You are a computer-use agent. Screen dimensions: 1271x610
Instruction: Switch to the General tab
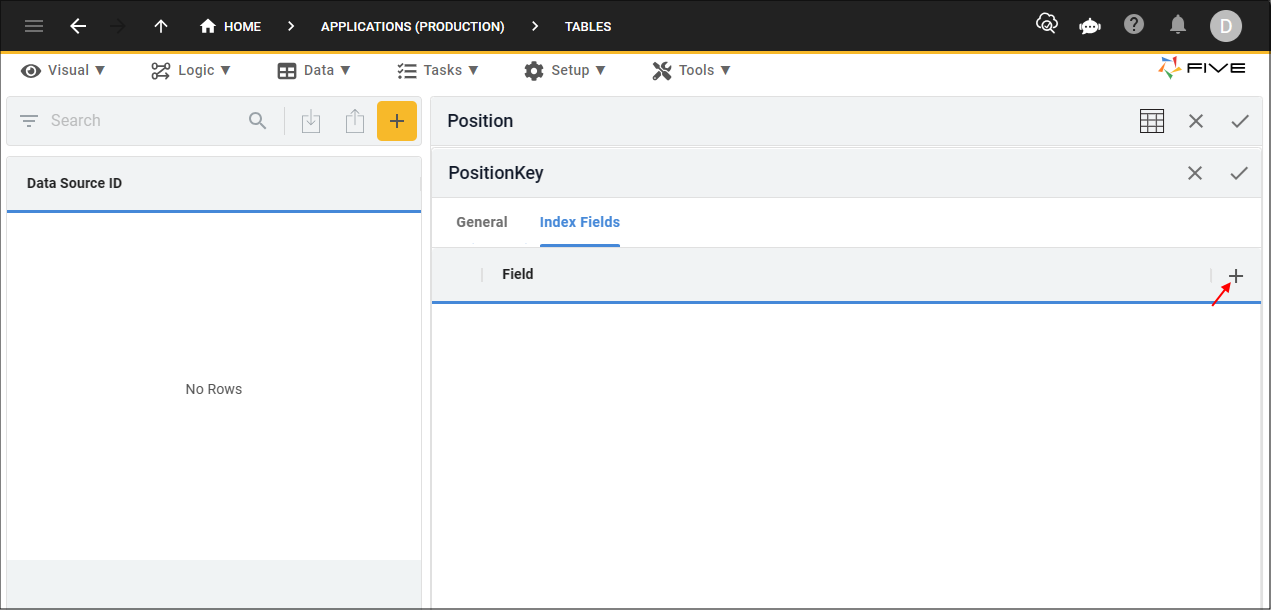(x=481, y=221)
